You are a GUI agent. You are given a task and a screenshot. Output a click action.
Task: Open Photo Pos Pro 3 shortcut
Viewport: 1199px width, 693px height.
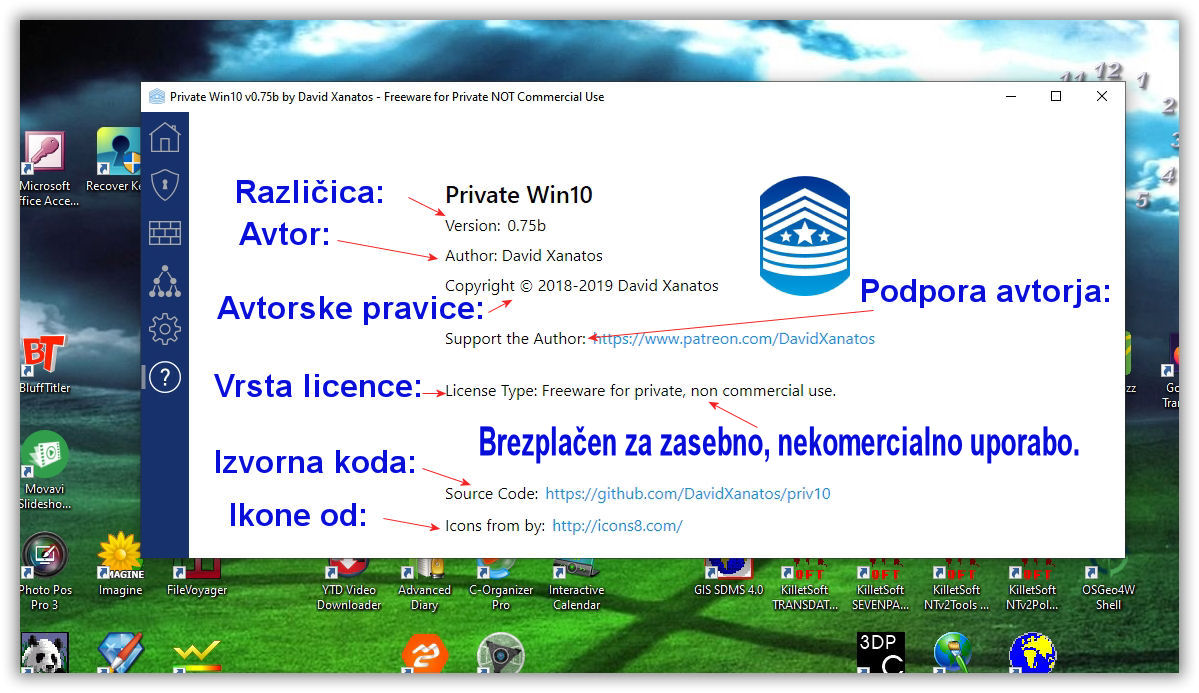click(x=45, y=571)
